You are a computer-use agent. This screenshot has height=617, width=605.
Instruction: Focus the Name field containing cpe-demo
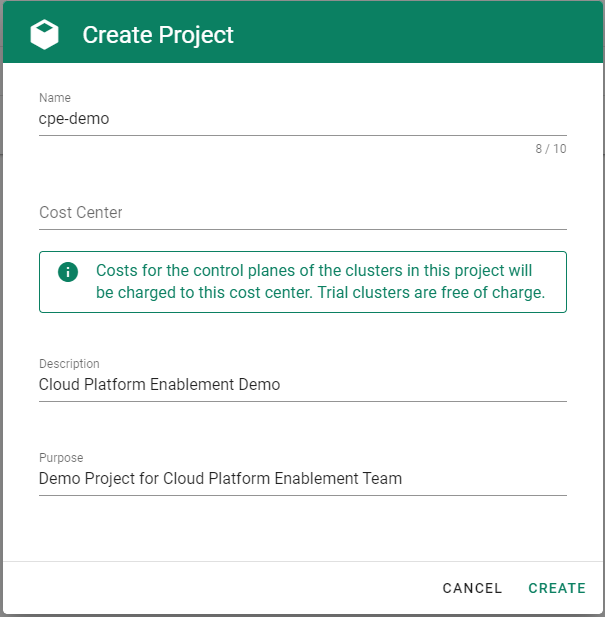coord(300,119)
